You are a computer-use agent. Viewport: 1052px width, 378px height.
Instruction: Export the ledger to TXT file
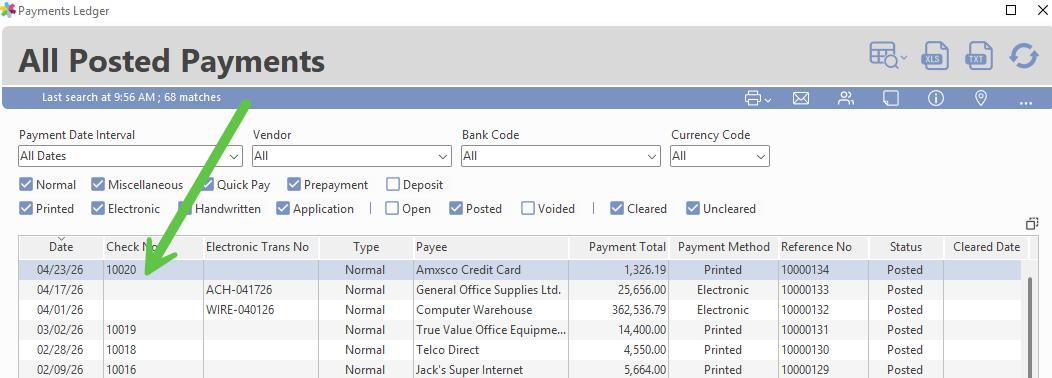pos(978,57)
